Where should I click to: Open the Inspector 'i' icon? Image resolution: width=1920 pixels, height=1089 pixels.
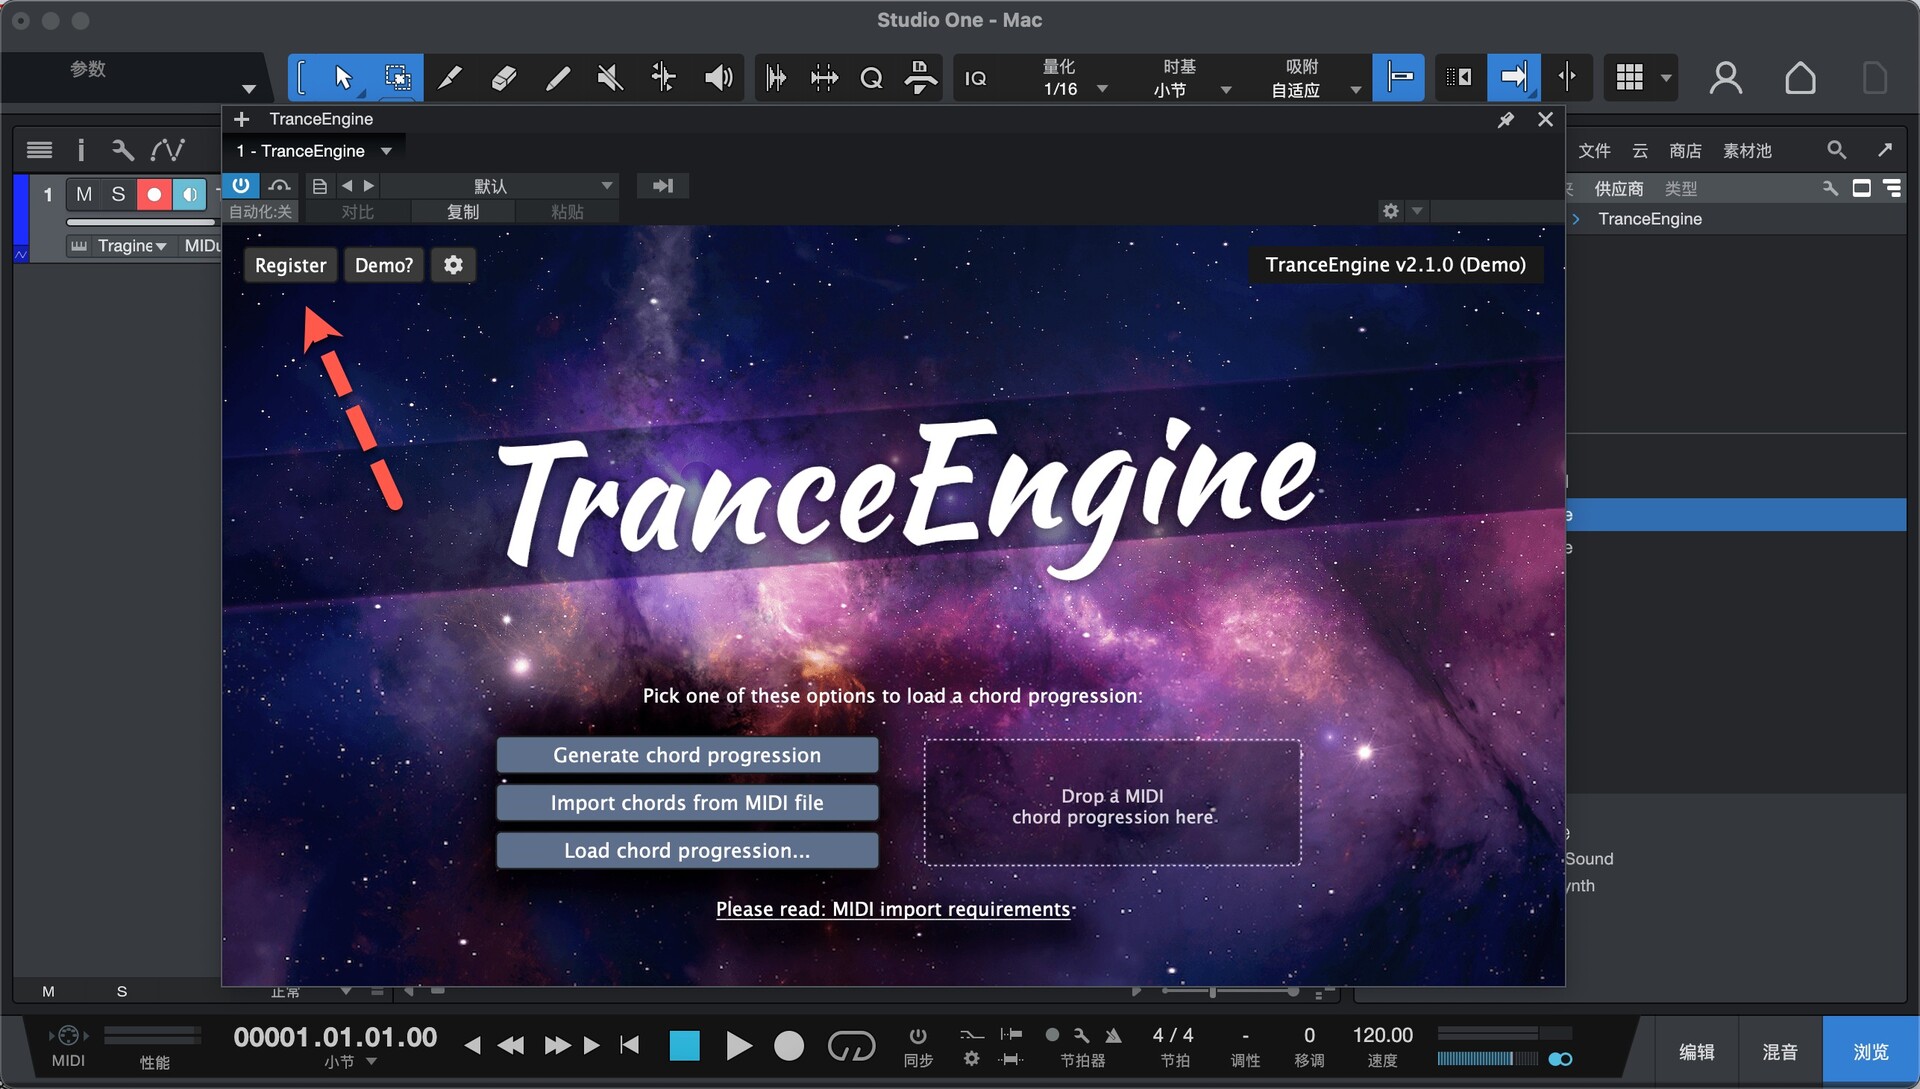(x=81, y=150)
